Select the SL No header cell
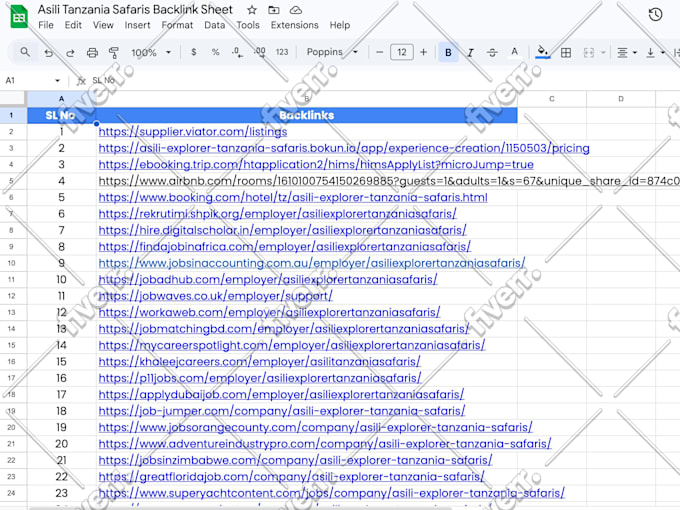 [x=62, y=115]
